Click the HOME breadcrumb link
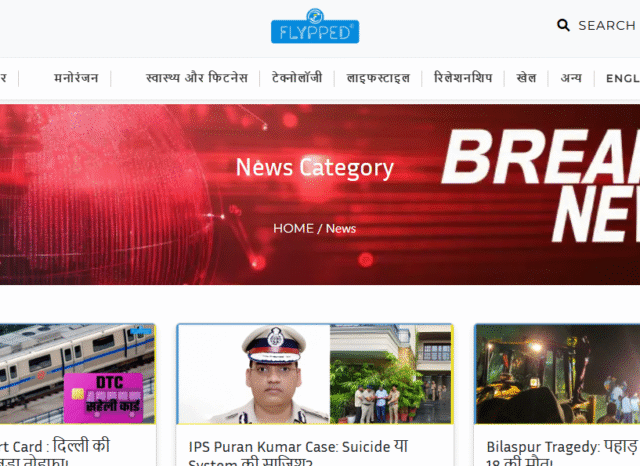 293,229
